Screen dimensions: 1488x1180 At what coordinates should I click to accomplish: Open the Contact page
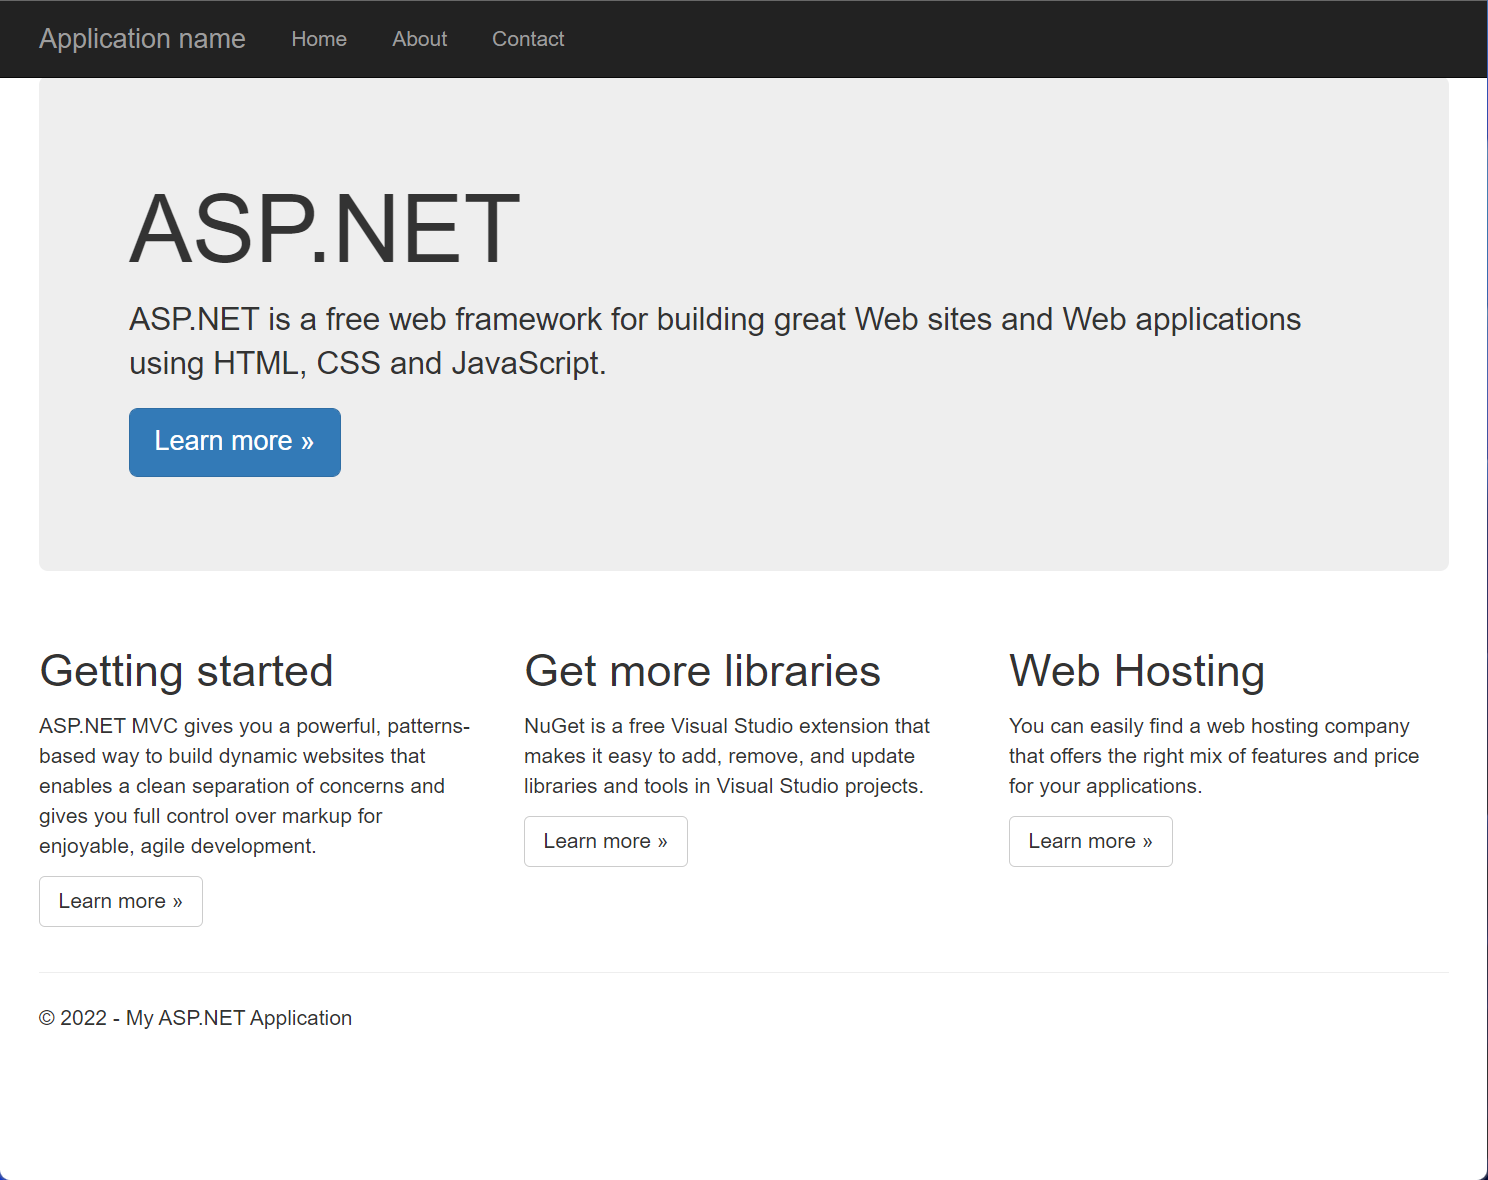[528, 39]
